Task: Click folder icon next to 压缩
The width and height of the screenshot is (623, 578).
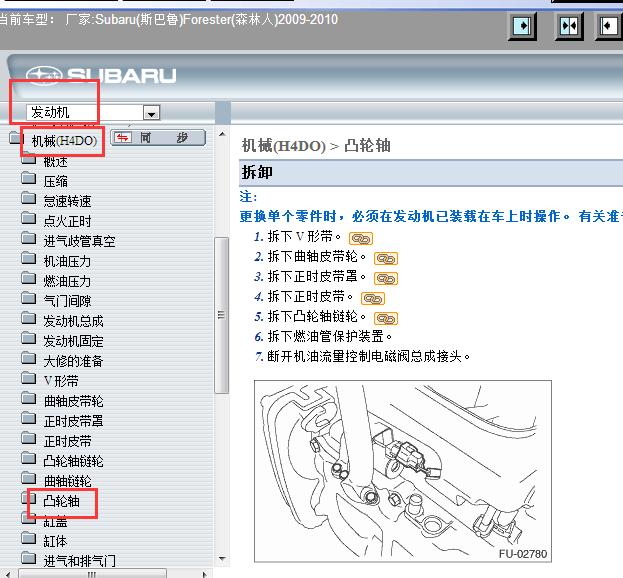Action: [x=28, y=178]
